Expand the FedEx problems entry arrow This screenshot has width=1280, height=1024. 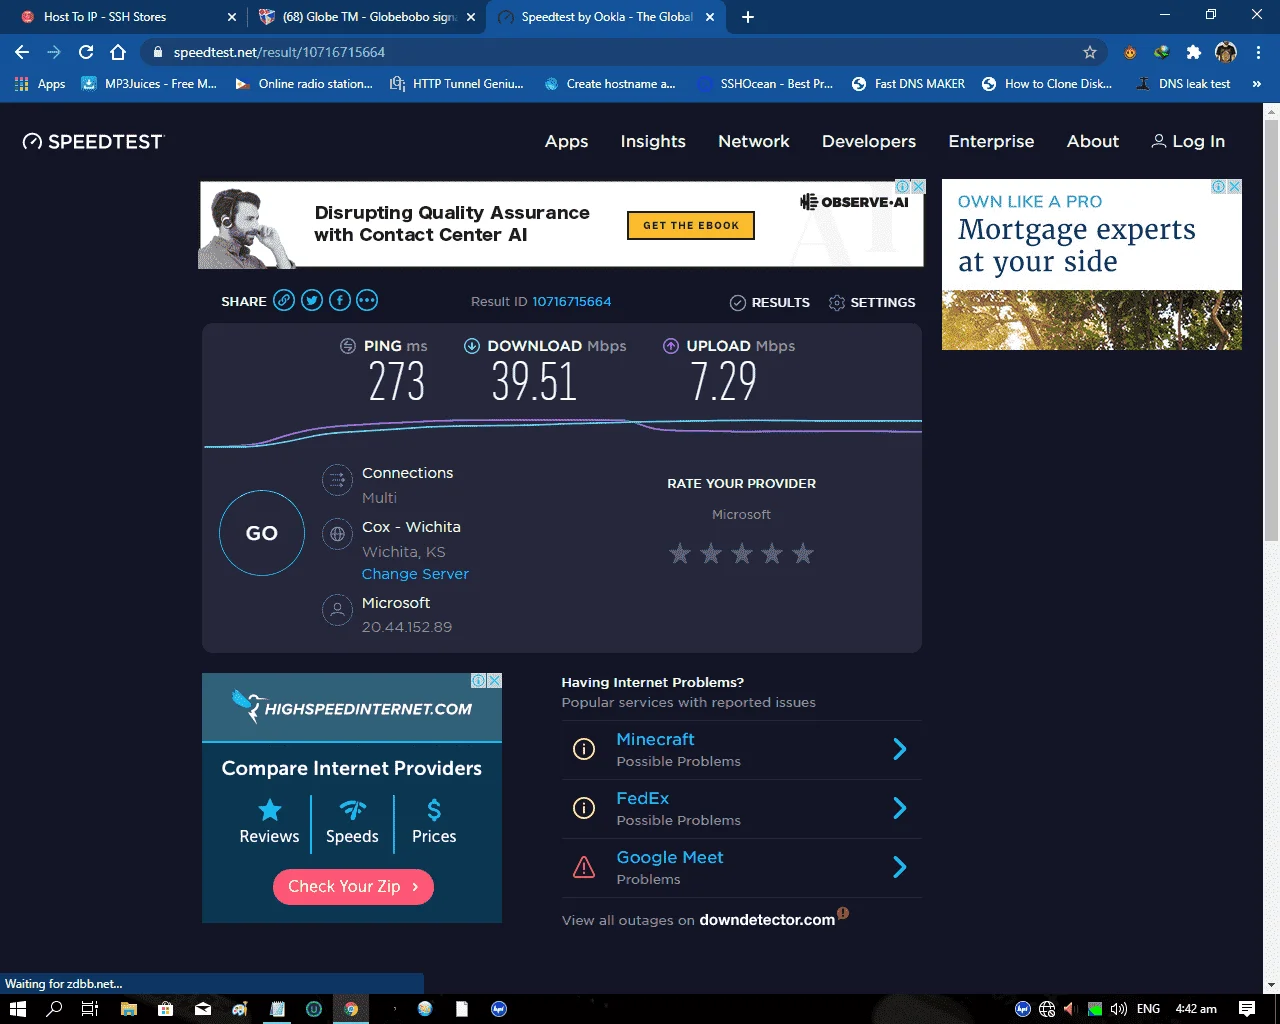point(900,808)
